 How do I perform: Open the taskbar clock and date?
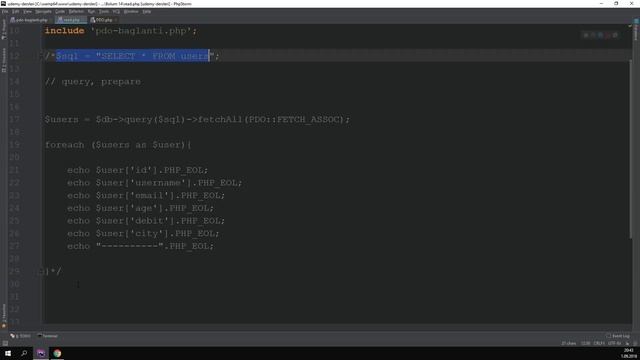point(629,353)
